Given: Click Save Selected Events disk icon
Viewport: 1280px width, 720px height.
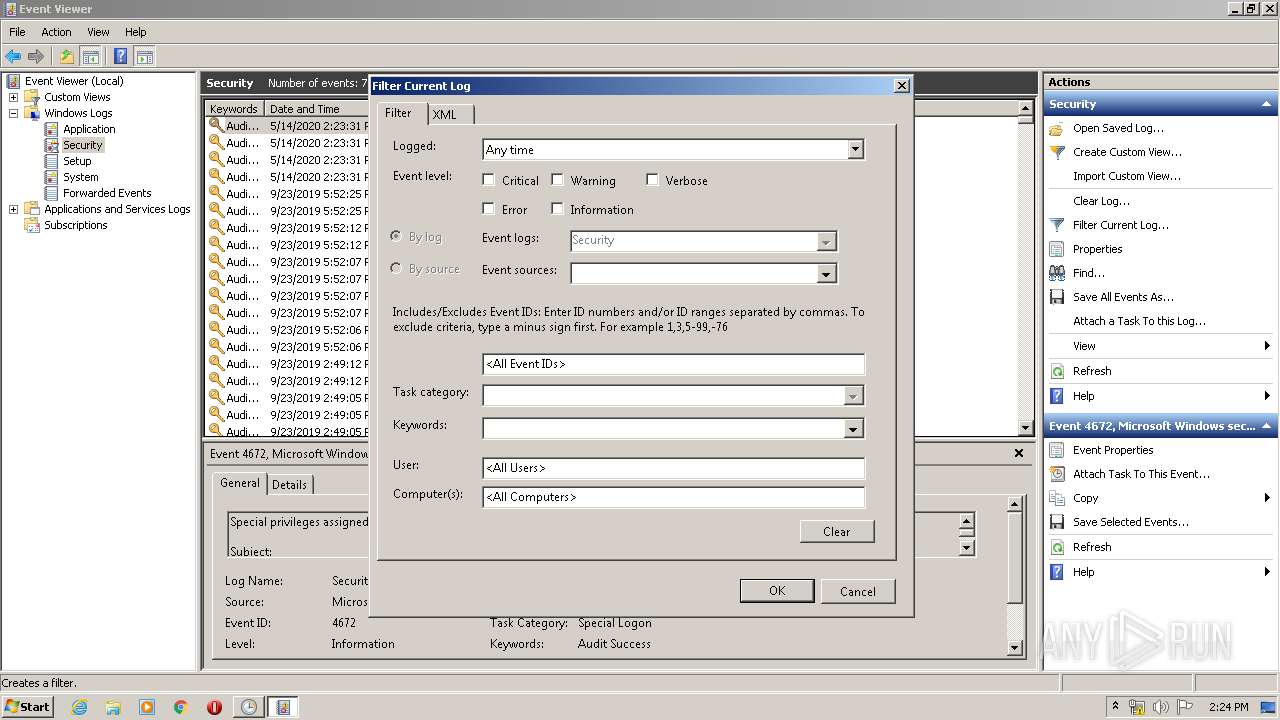Looking at the screenshot, I should click(1057, 522).
